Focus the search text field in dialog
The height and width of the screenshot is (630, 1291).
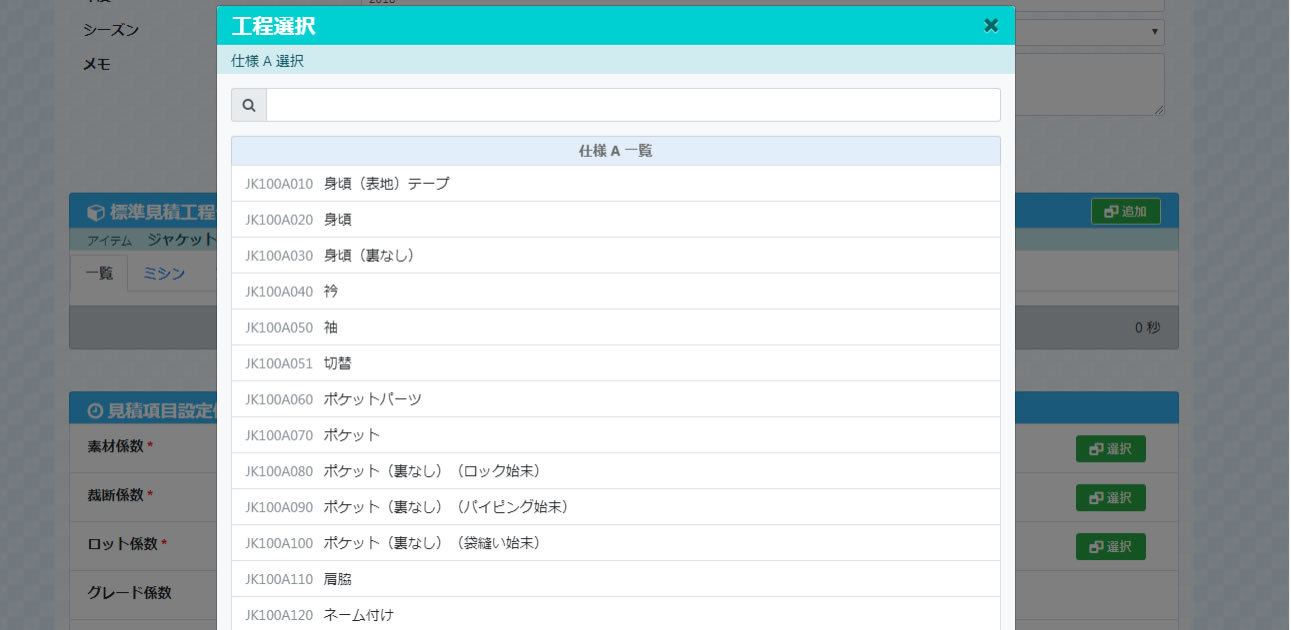632,105
